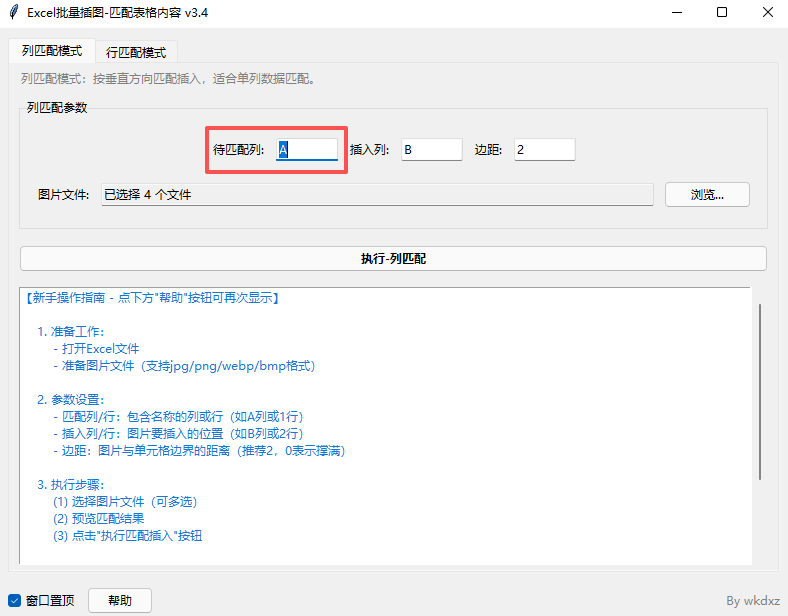Click the line (2) 预览匹配结果
Viewport: 788px width, 616px height.
pyautogui.click(x=98, y=519)
